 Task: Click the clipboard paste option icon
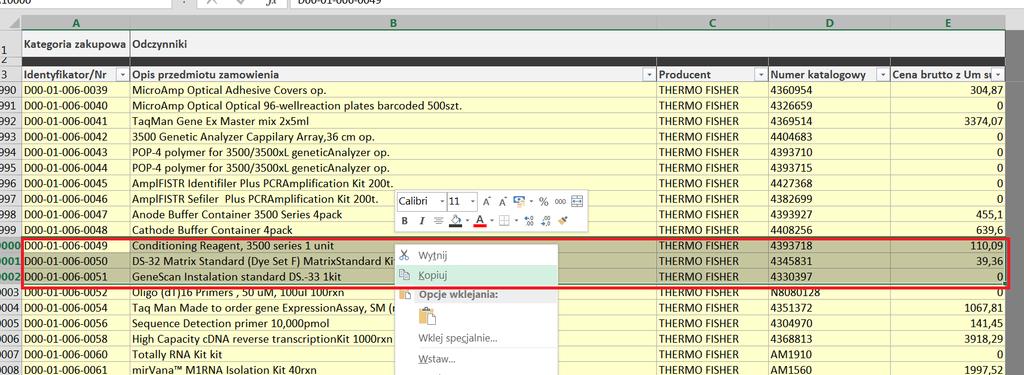coord(428,316)
